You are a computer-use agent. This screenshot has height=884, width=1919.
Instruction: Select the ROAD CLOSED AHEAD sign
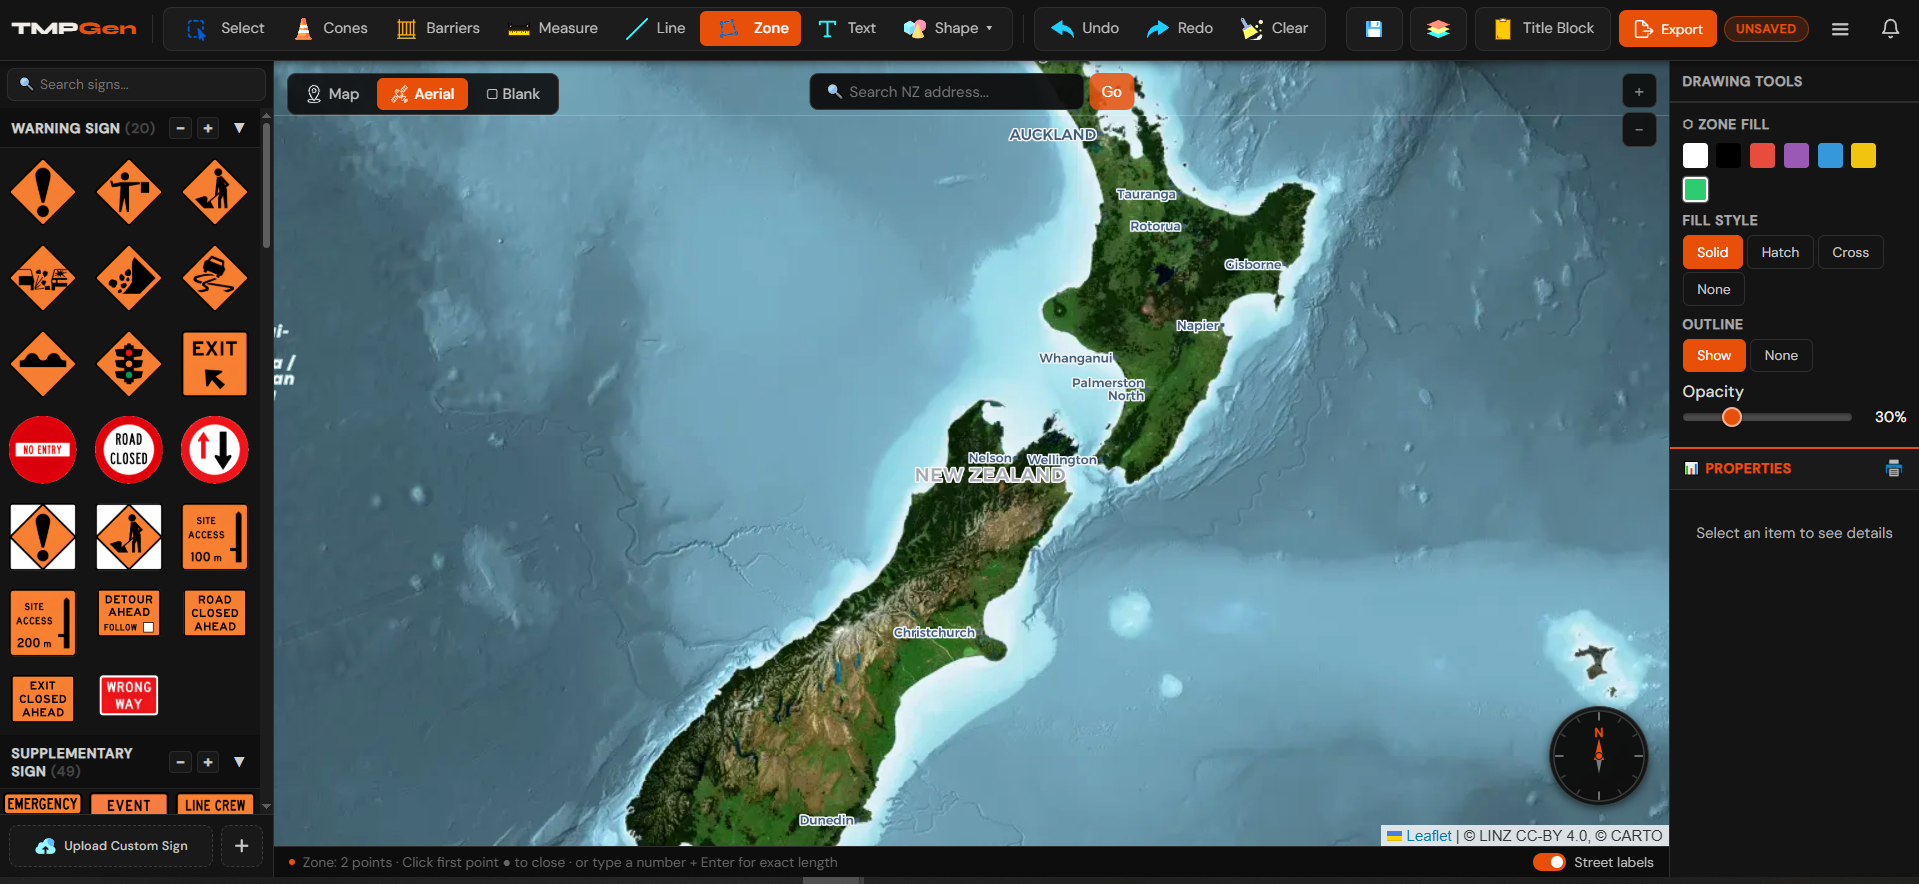(215, 613)
